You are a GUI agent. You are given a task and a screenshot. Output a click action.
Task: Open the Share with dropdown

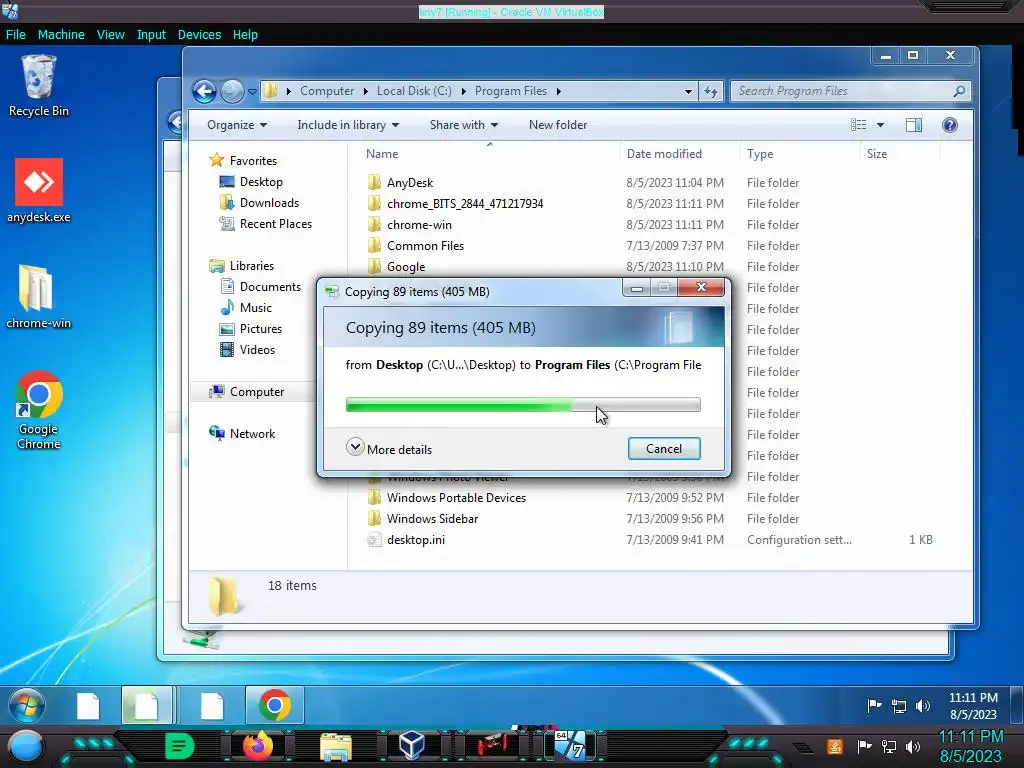coord(464,125)
